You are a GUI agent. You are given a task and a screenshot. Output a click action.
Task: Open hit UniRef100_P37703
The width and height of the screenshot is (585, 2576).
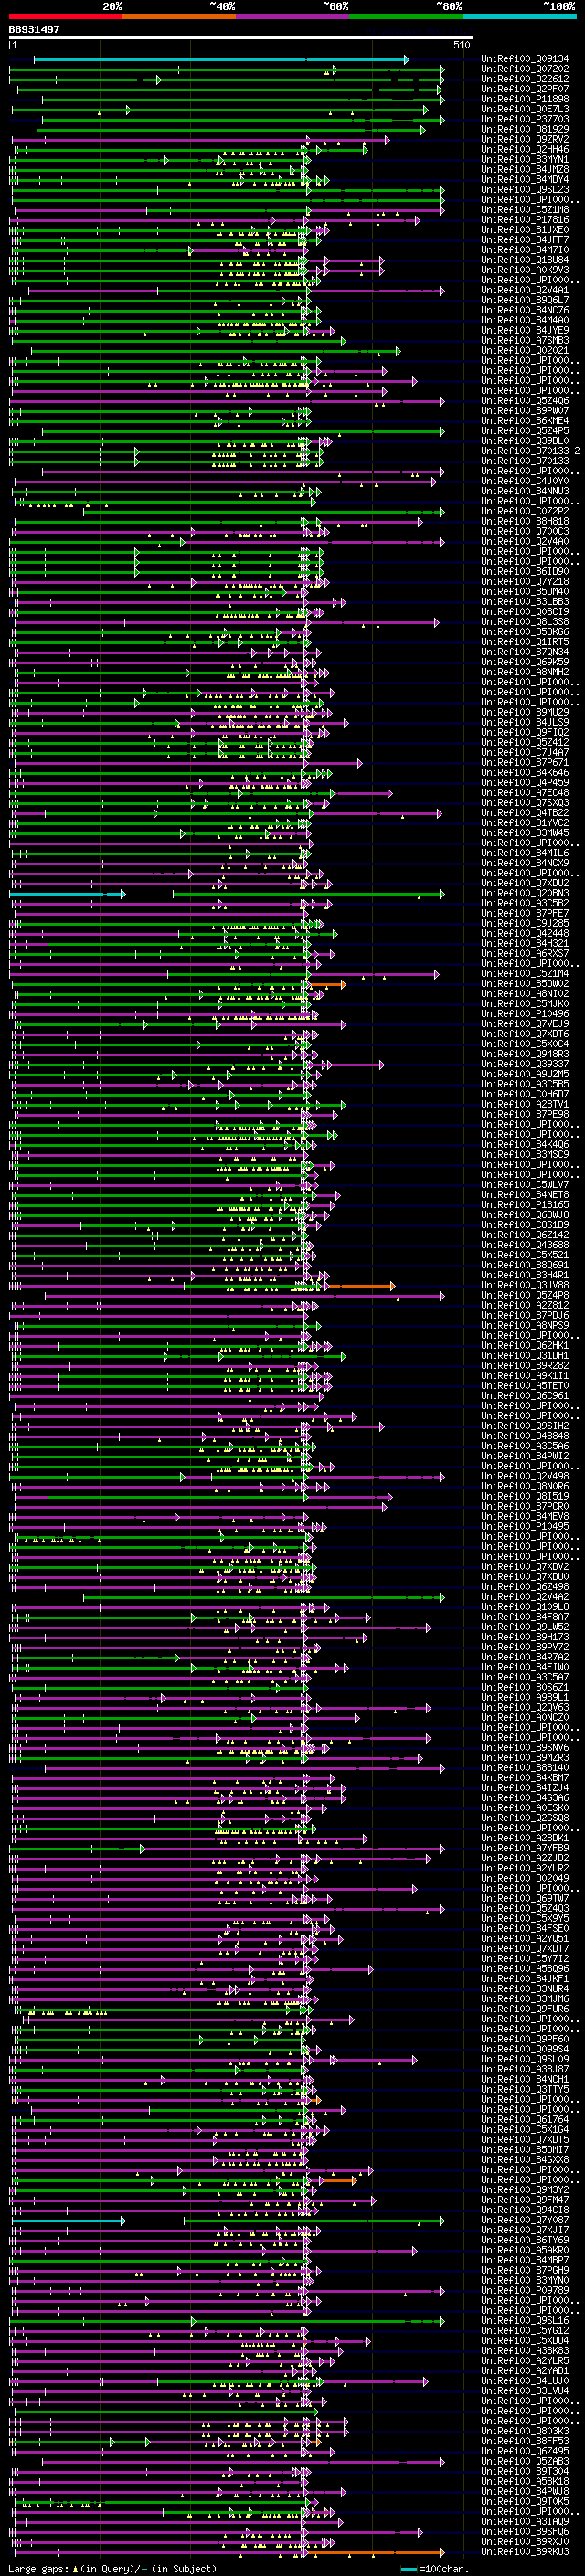coord(524,120)
